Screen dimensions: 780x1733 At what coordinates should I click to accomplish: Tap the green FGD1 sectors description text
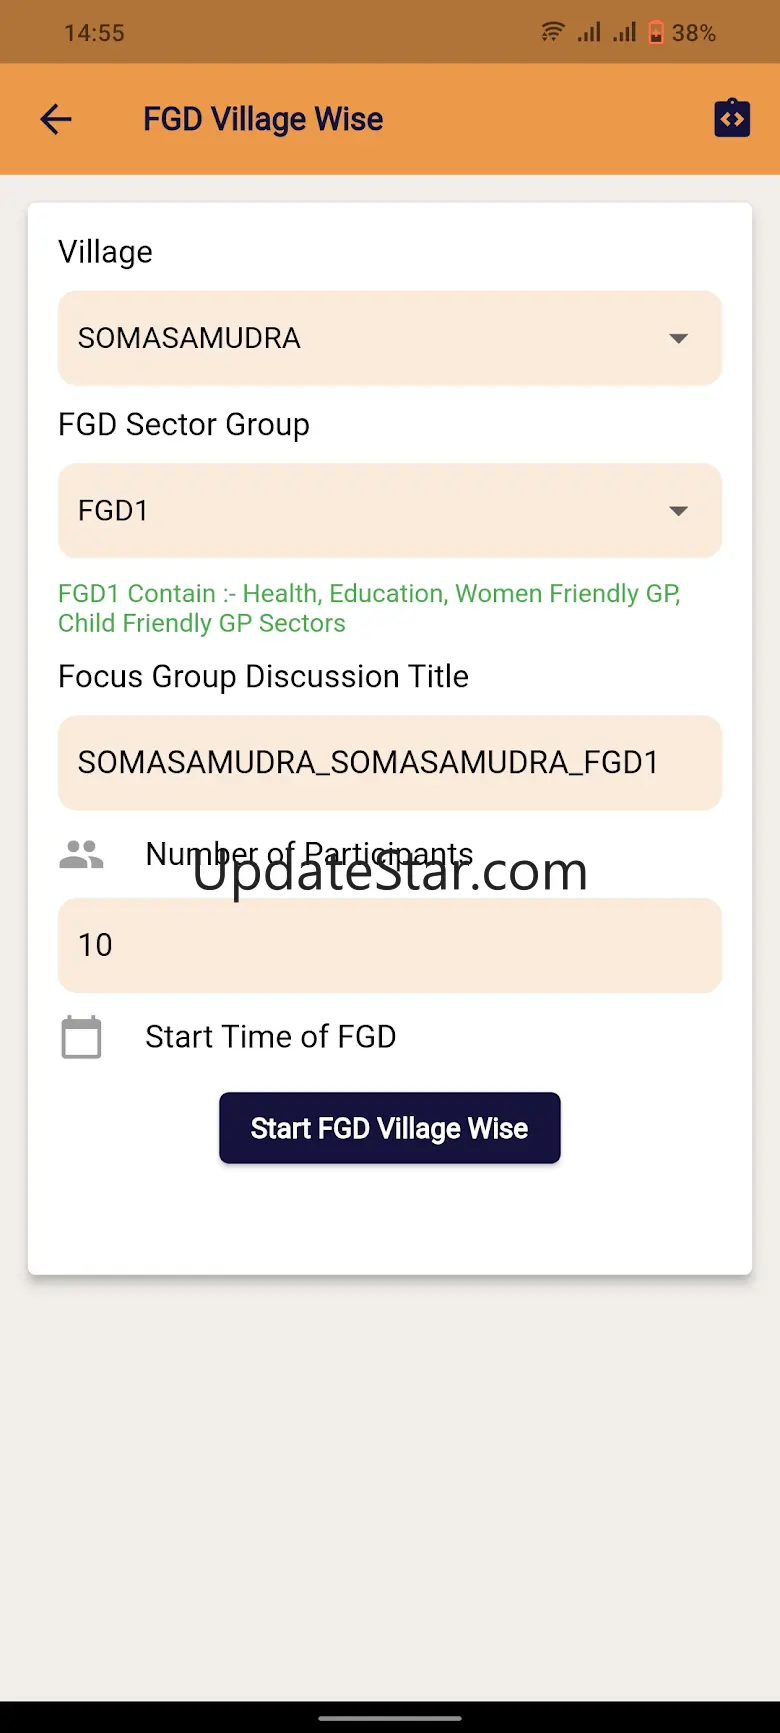[x=369, y=608]
